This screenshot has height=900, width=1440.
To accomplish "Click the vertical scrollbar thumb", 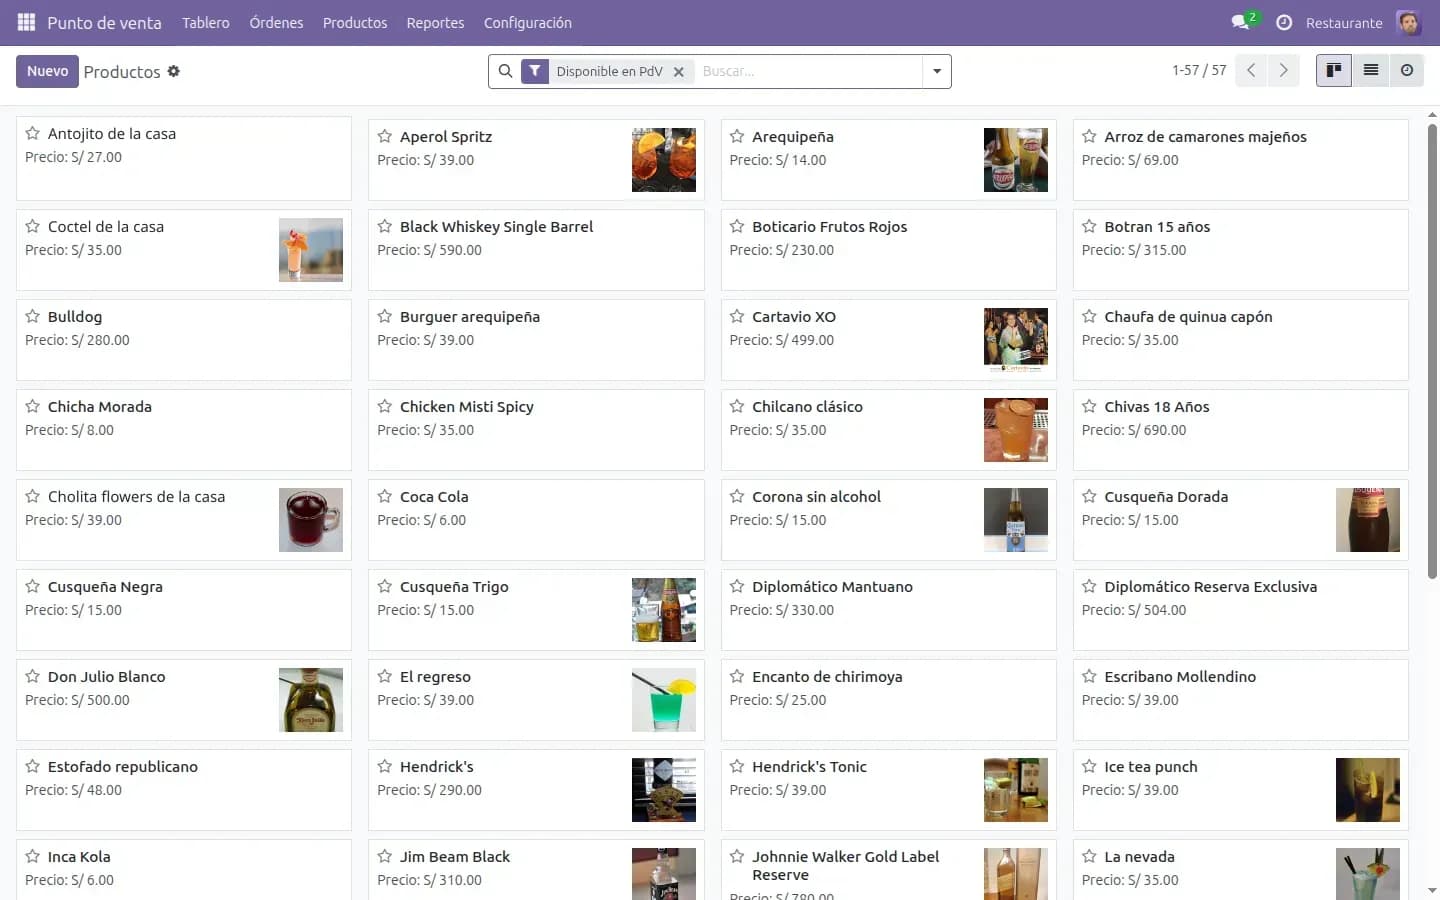I will (1432, 350).
